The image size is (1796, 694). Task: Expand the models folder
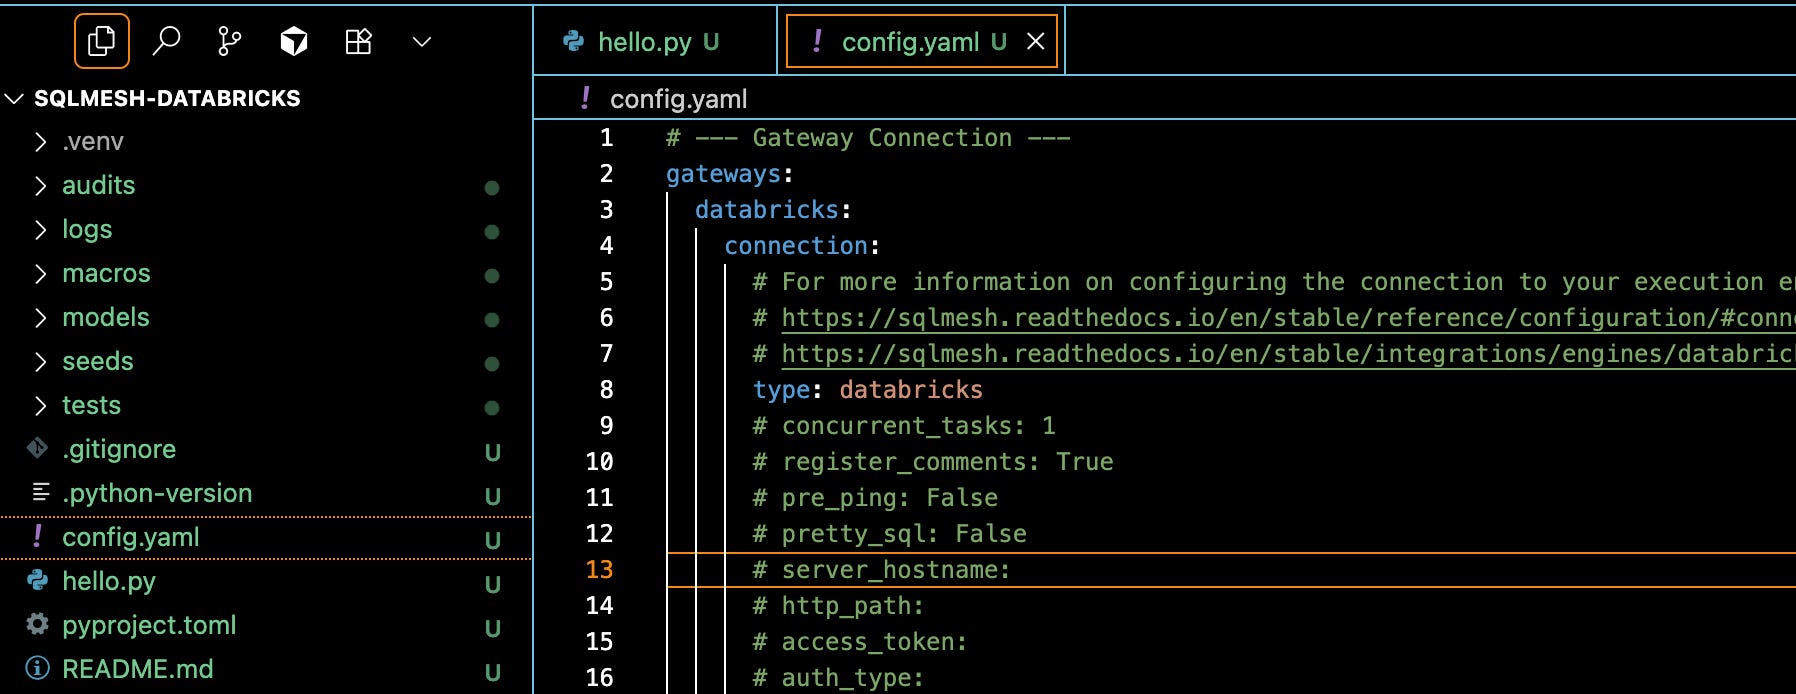[40, 318]
